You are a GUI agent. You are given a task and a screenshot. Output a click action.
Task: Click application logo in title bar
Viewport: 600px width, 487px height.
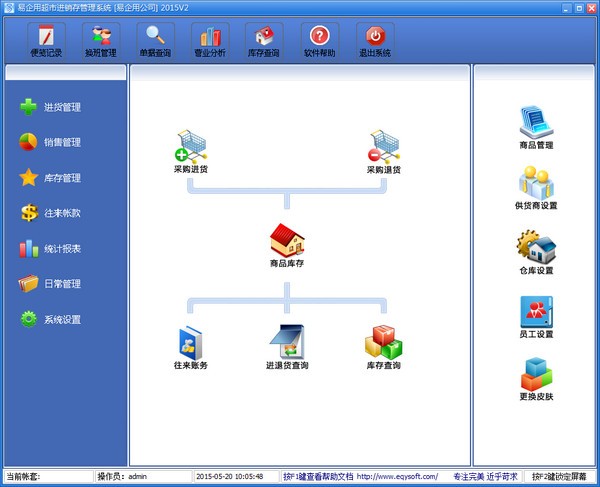(9, 8)
